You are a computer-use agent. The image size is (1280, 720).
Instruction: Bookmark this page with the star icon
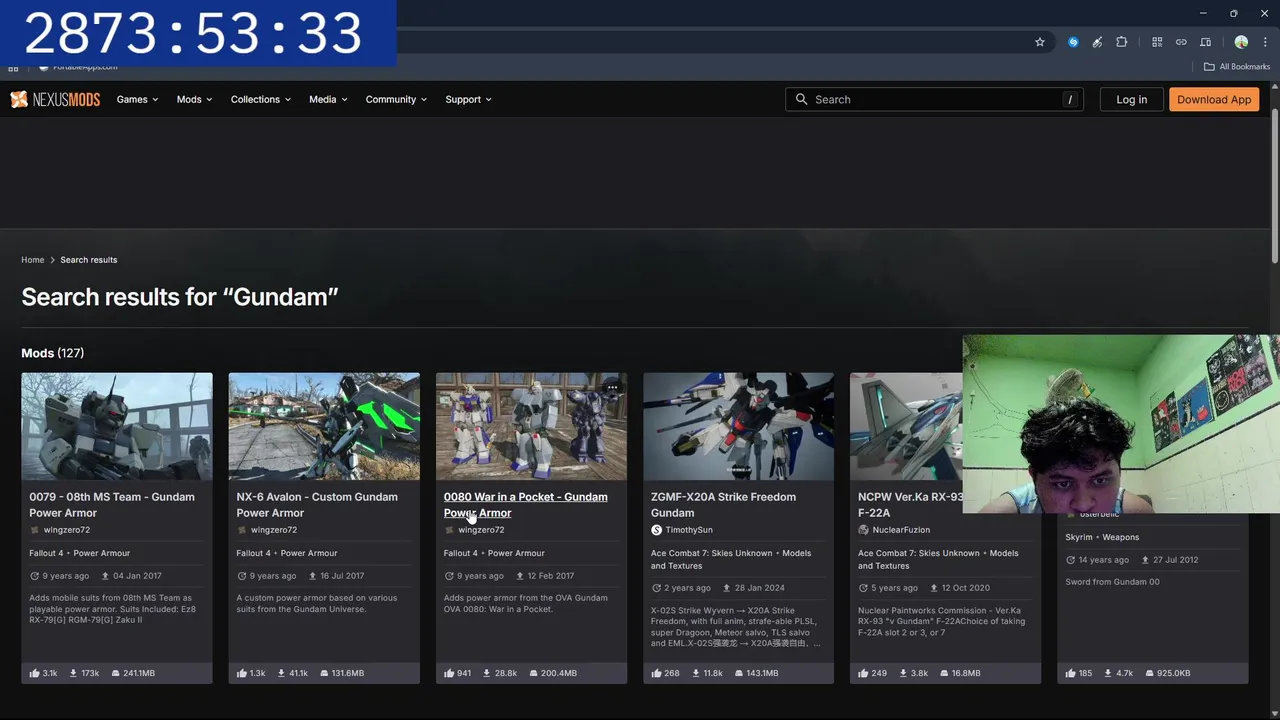tap(1040, 42)
